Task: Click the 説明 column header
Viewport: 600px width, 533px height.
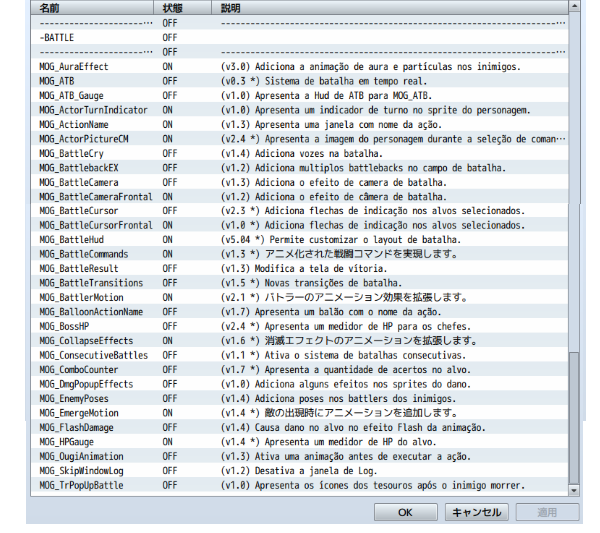Action: coord(390,8)
